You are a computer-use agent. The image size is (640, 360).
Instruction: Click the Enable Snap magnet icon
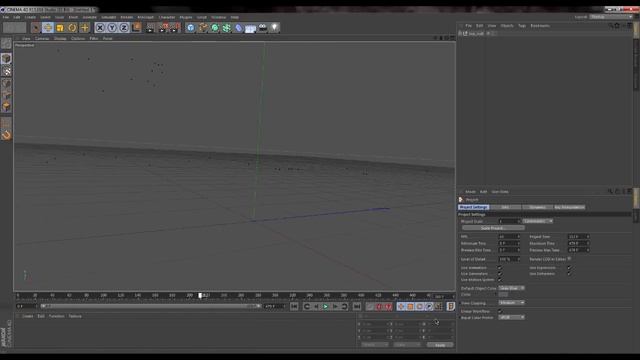click(x=6, y=135)
